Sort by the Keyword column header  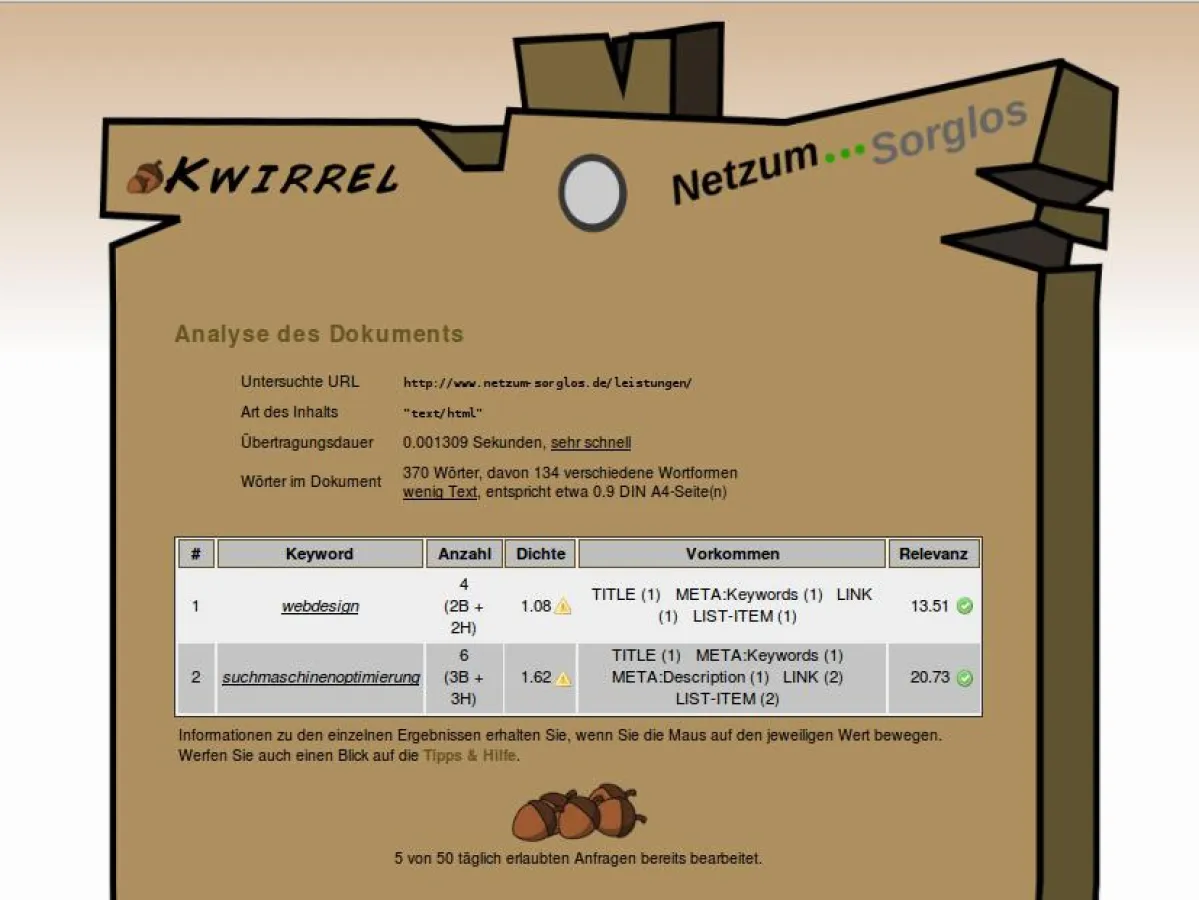tap(319, 553)
